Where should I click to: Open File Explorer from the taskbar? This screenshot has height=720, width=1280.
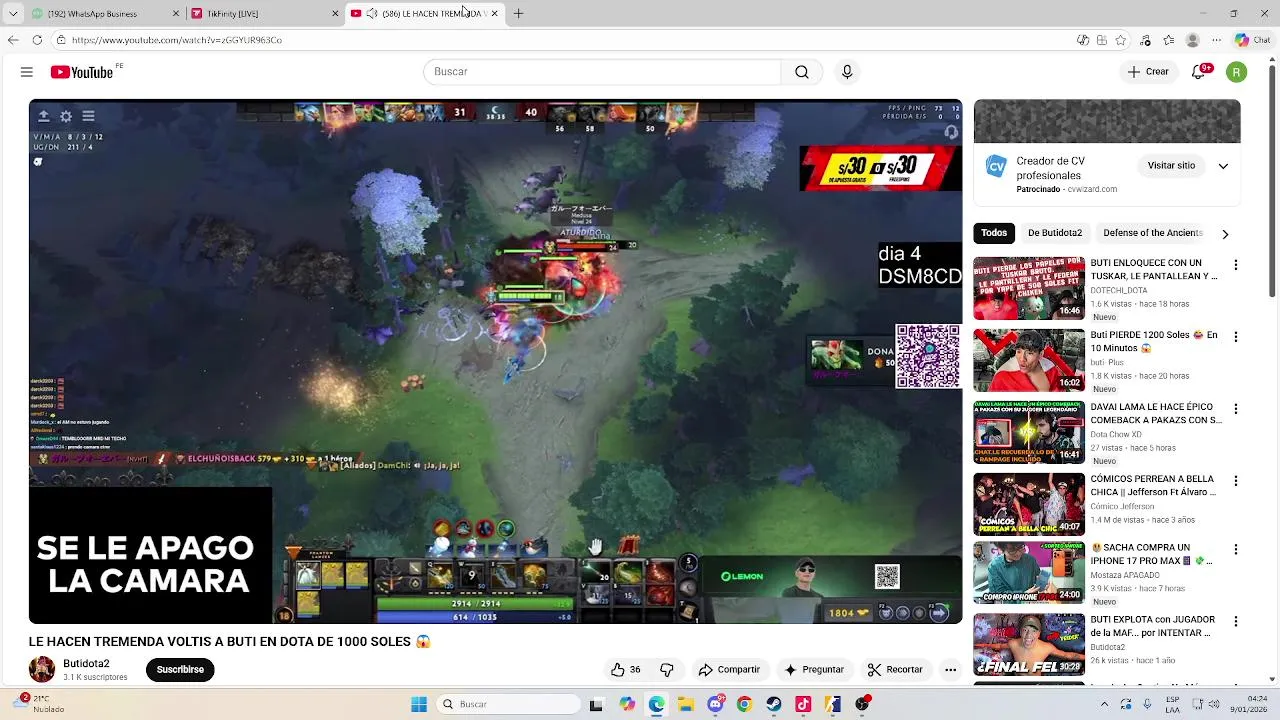point(686,704)
